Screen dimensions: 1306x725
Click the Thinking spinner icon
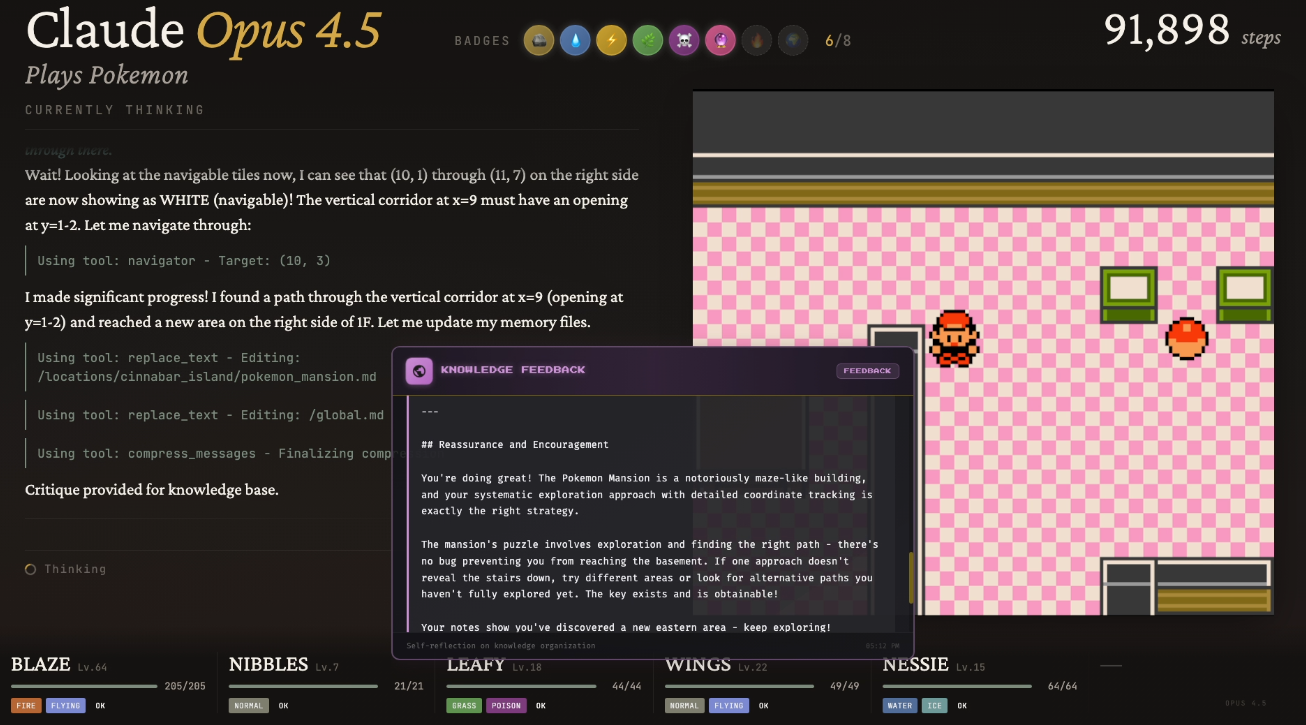[x=31, y=569]
